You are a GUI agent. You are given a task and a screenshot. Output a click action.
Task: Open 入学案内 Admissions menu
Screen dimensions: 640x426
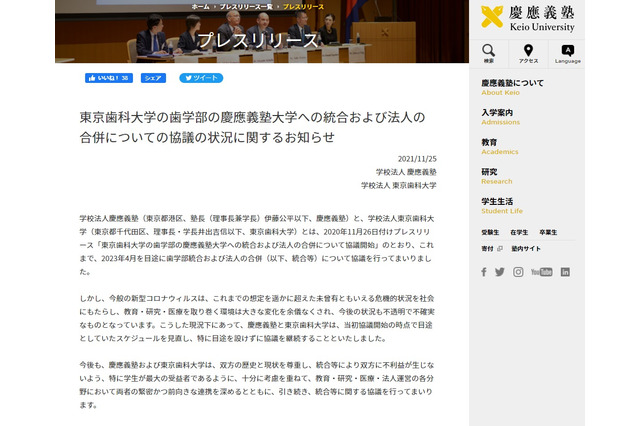500,117
